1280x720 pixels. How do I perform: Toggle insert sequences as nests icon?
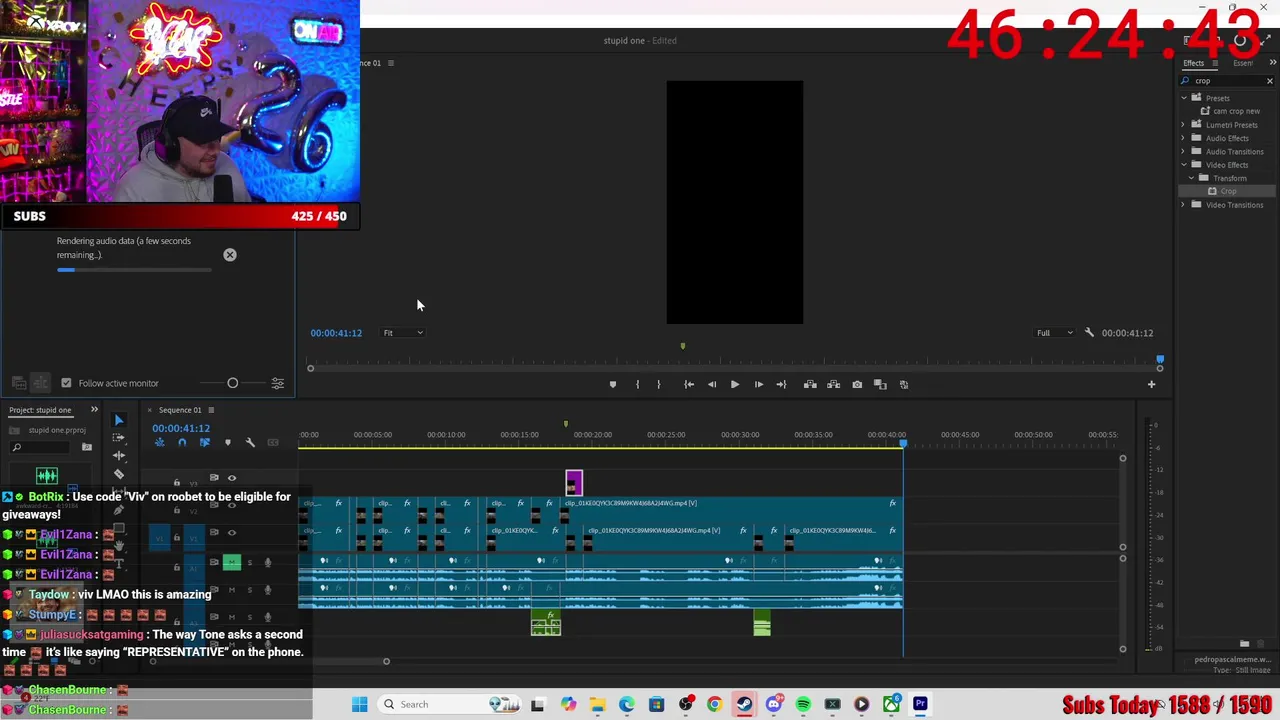pos(159,442)
